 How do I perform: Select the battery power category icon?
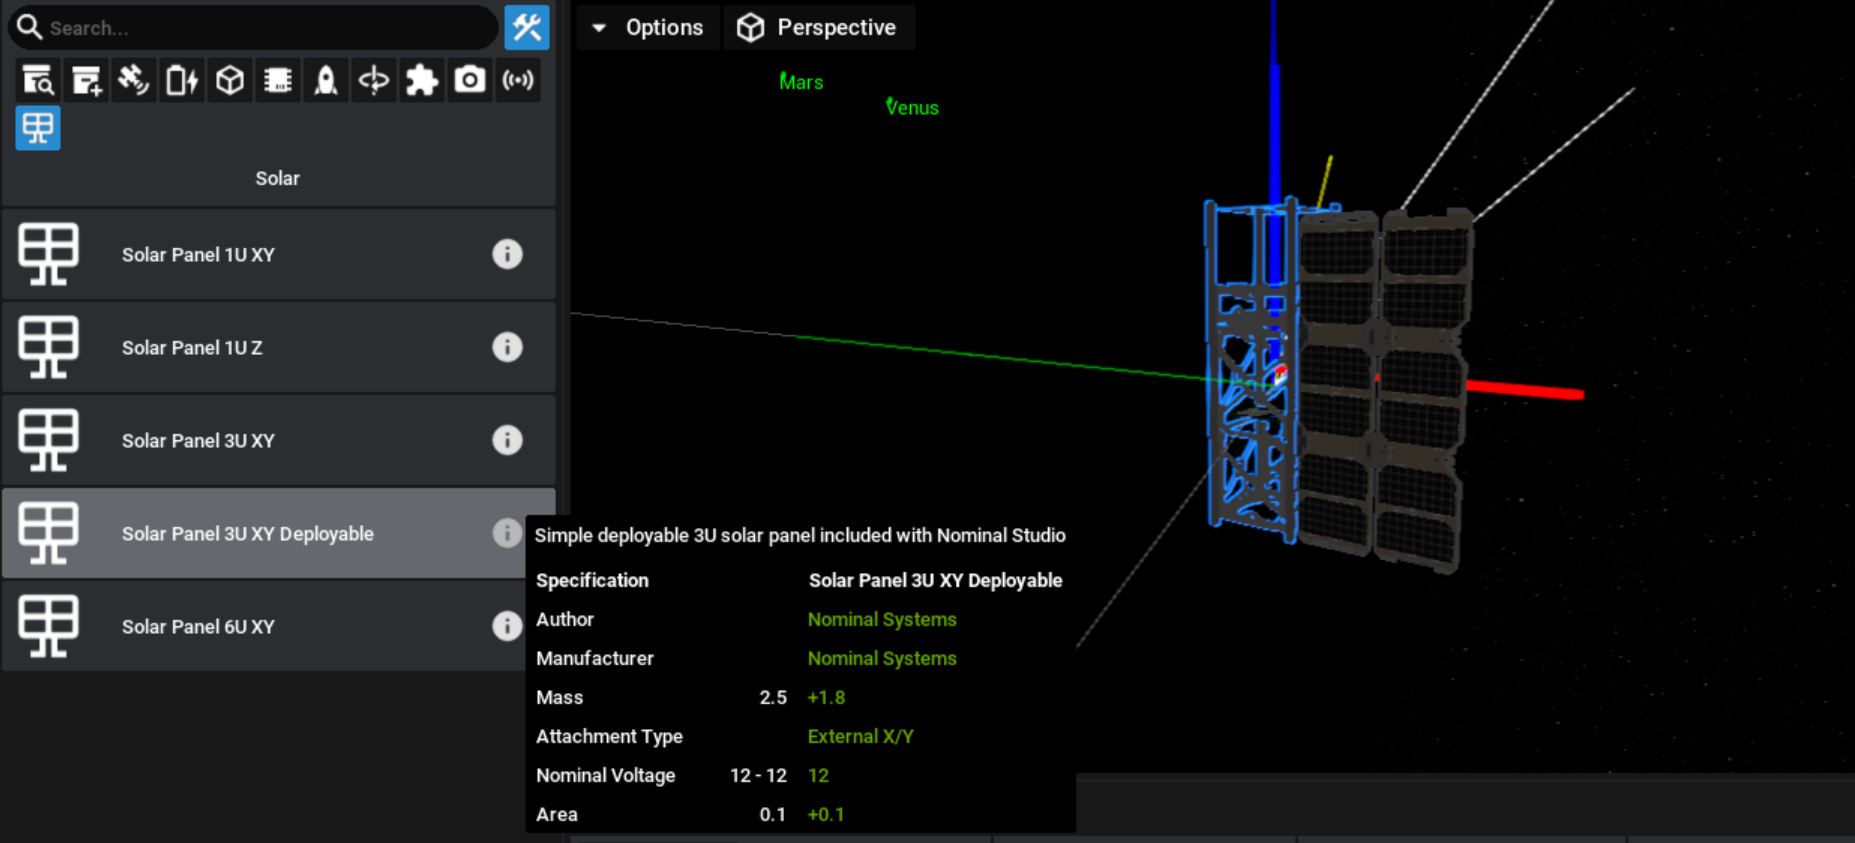click(182, 80)
